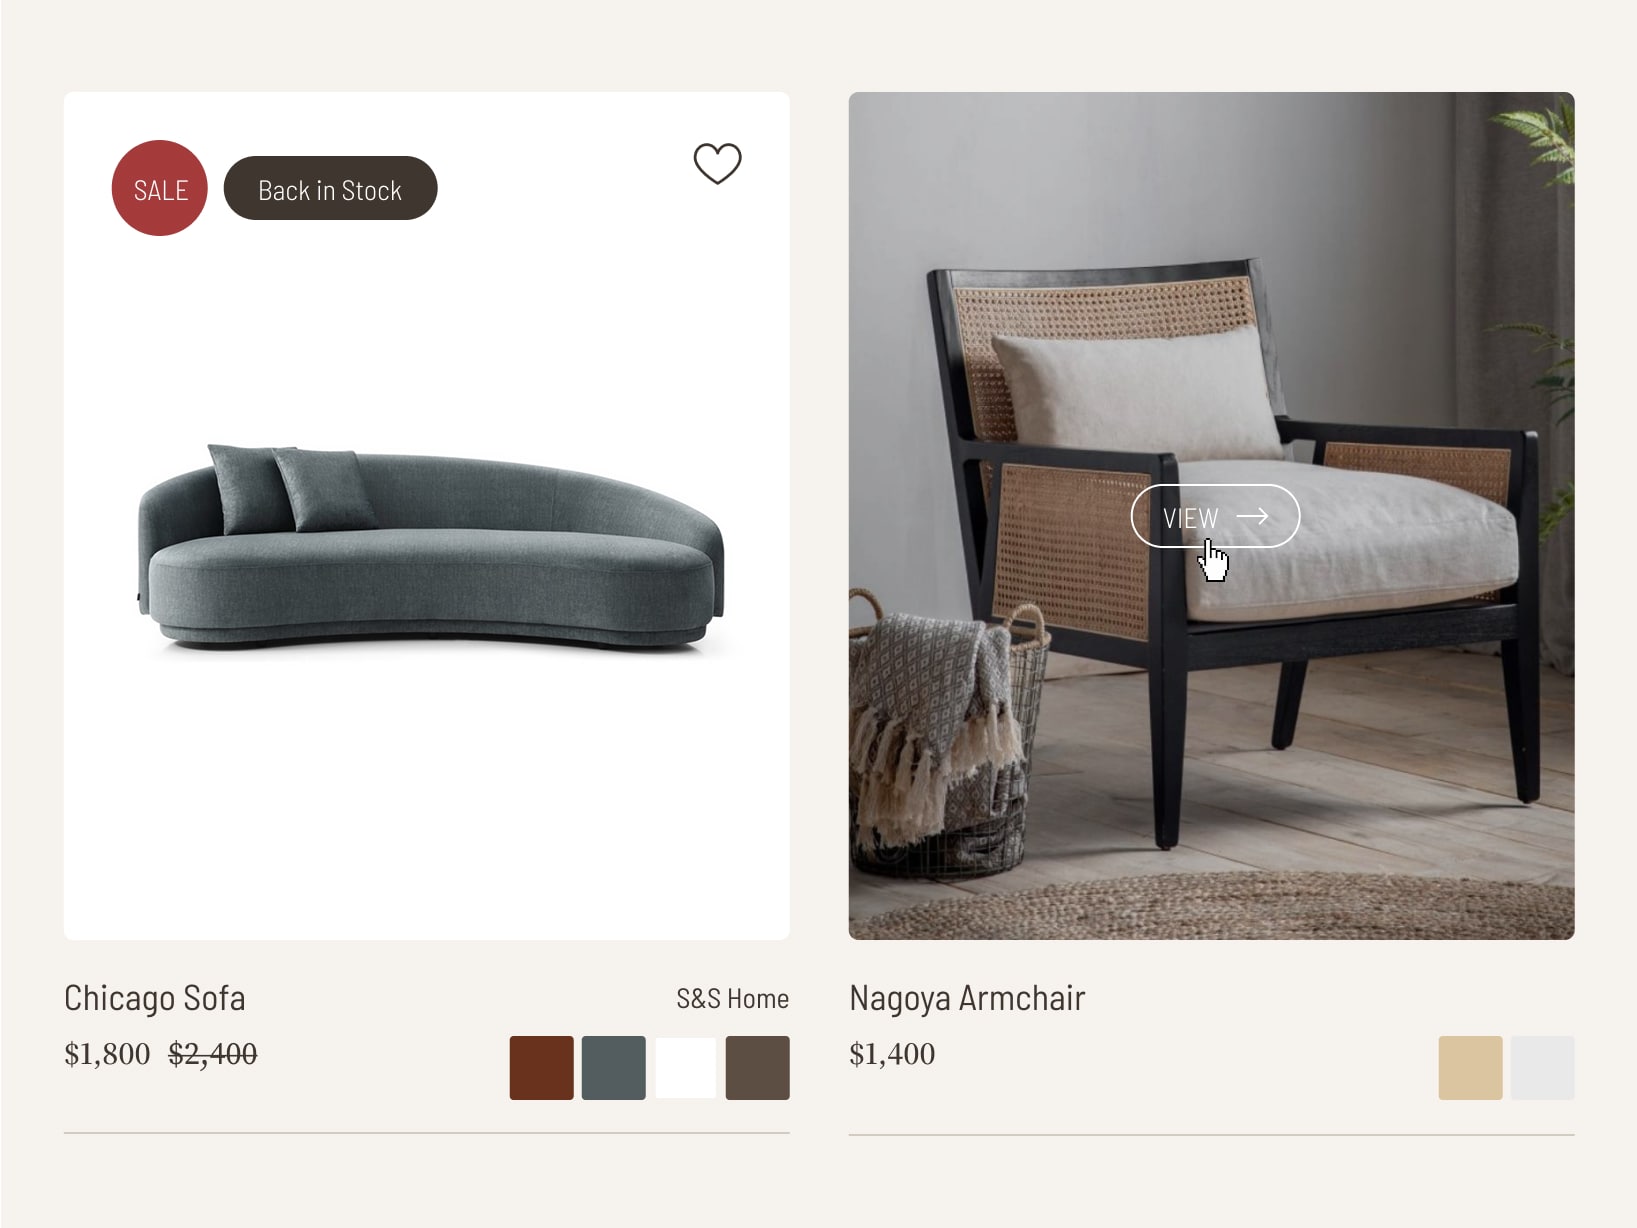Select the rust brown sofa swatch
The width and height of the screenshot is (1637, 1228).
542,1068
